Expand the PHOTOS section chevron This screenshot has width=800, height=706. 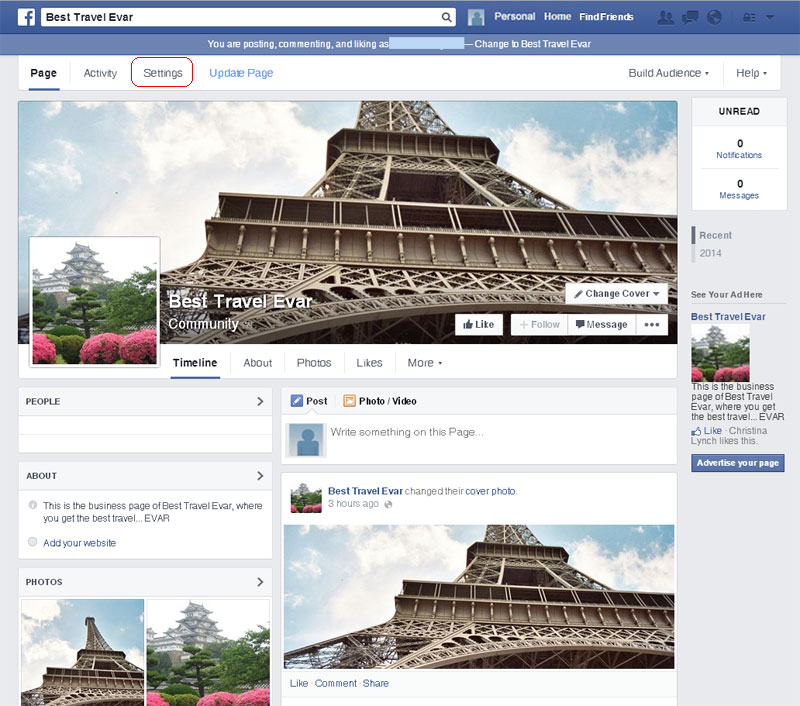coord(260,582)
